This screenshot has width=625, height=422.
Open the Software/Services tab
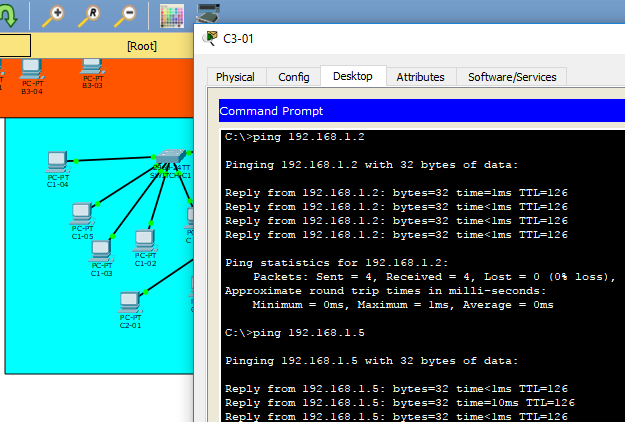click(x=512, y=77)
